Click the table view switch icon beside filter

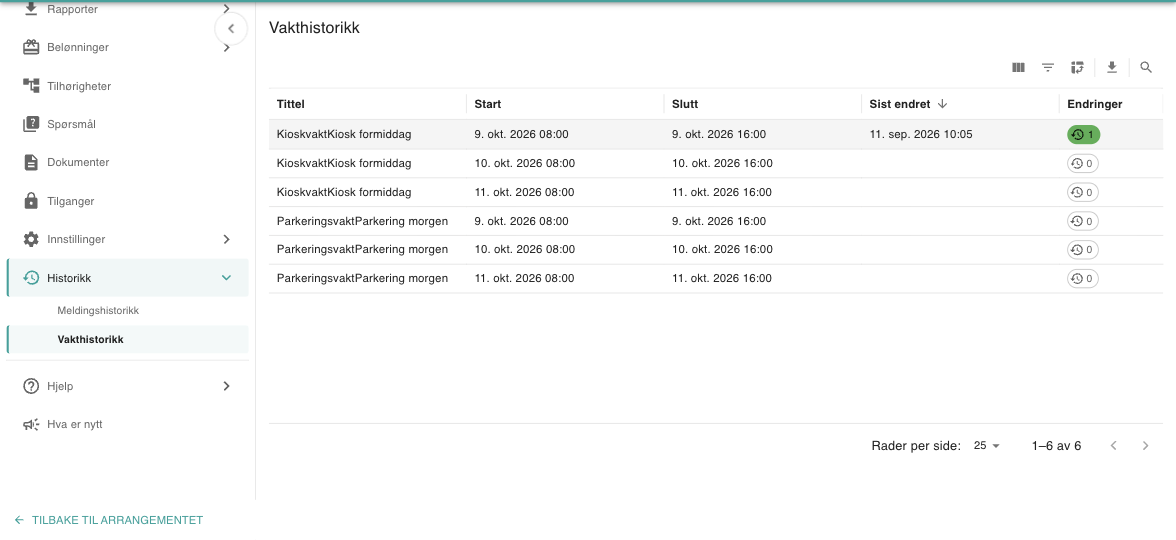point(1078,68)
